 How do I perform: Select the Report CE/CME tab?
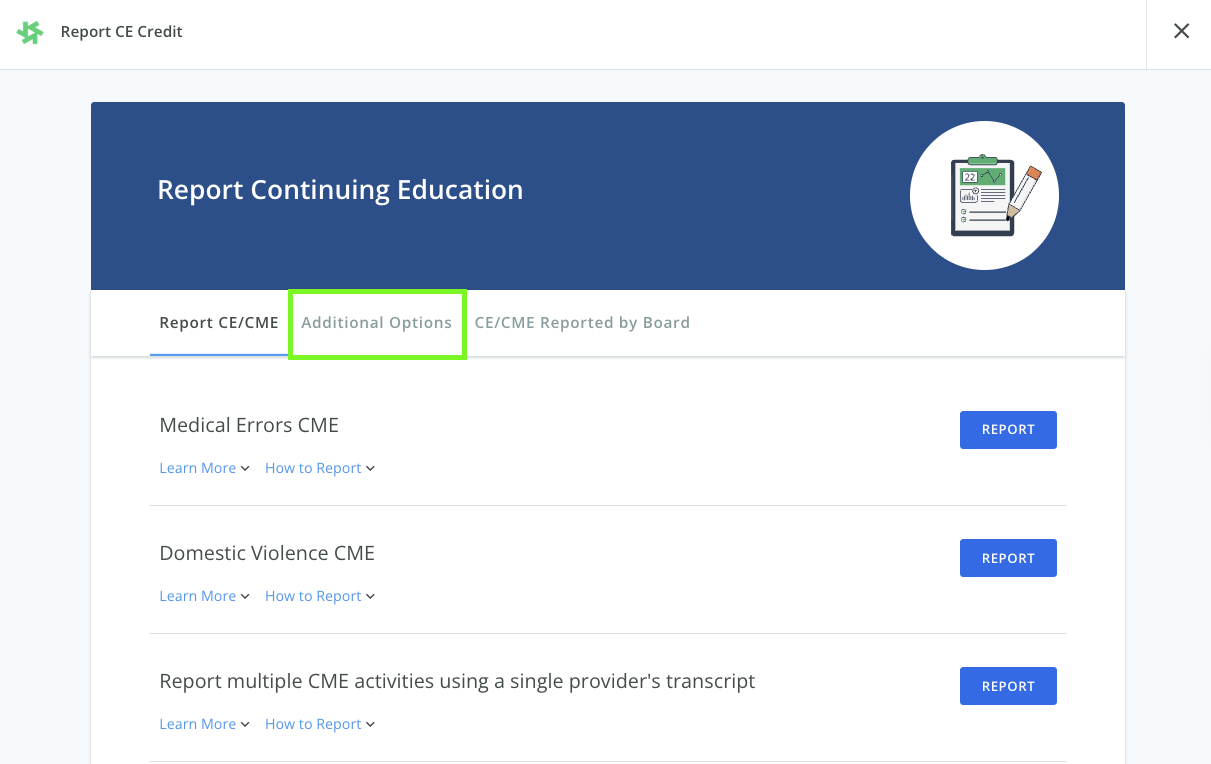pos(219,323)
